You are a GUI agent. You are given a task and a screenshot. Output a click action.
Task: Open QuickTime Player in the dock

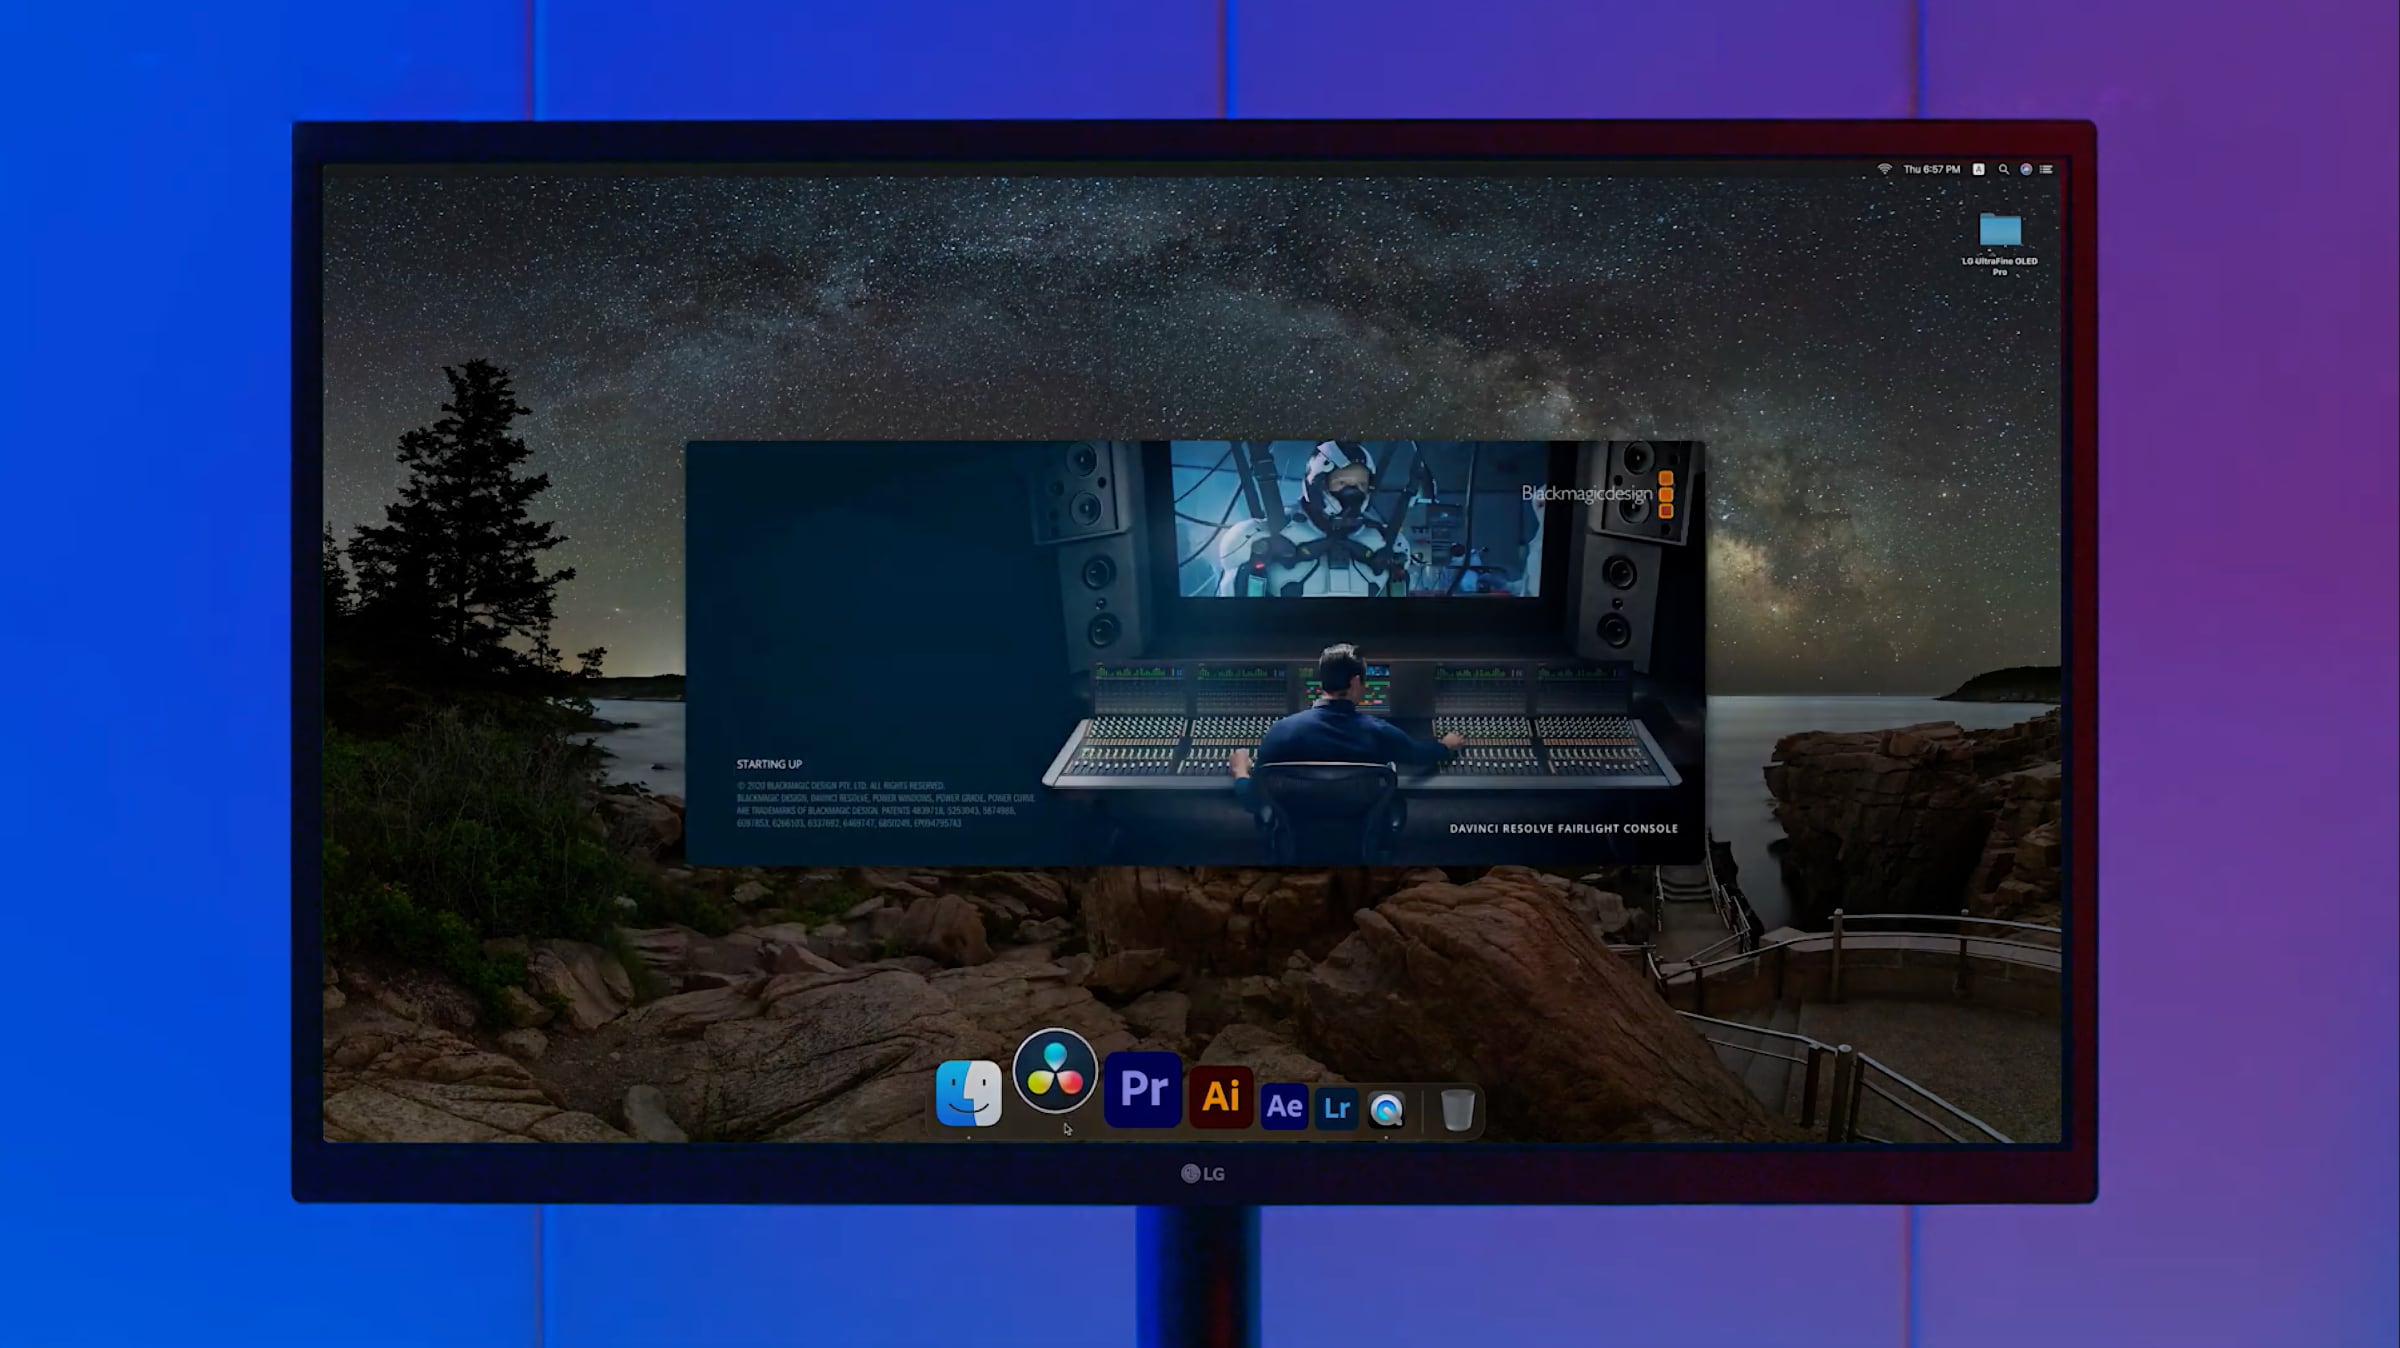[1386, 1110]
